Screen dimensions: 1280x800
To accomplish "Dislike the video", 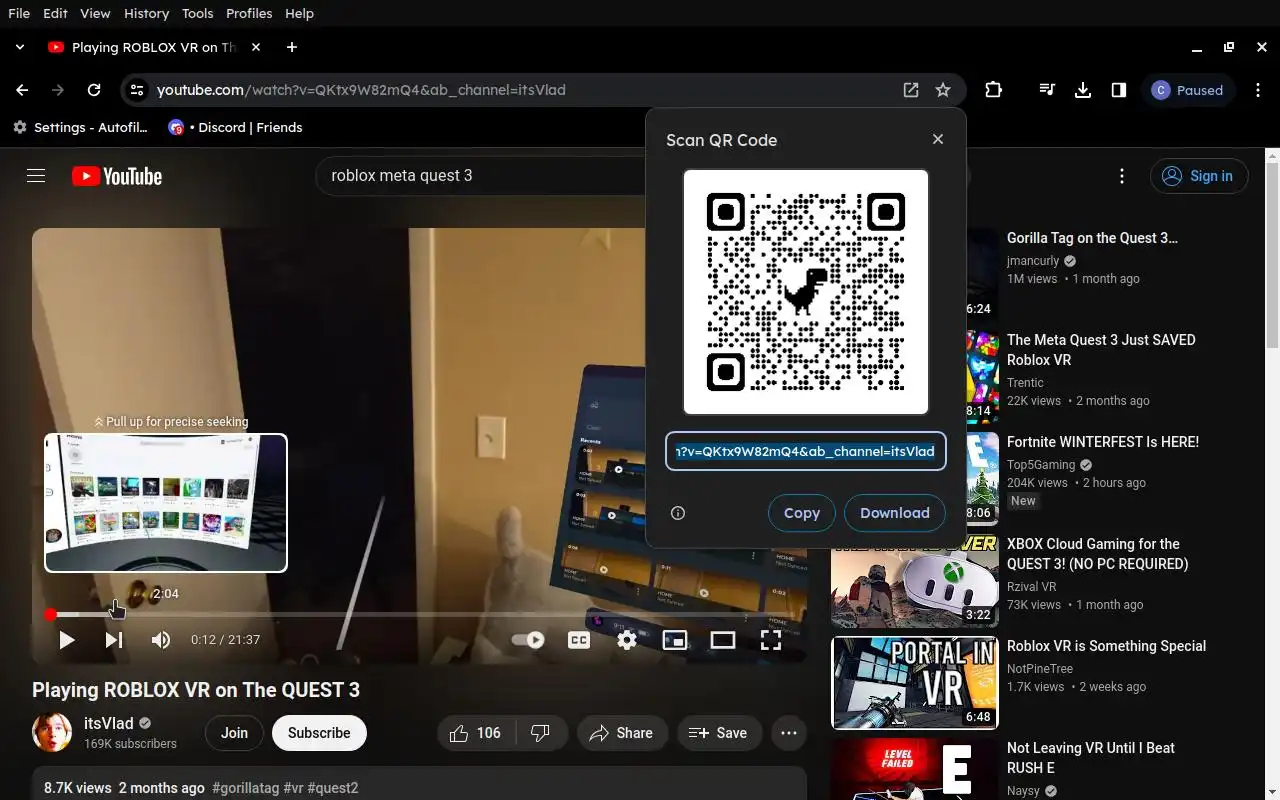I will click(541, 733).
